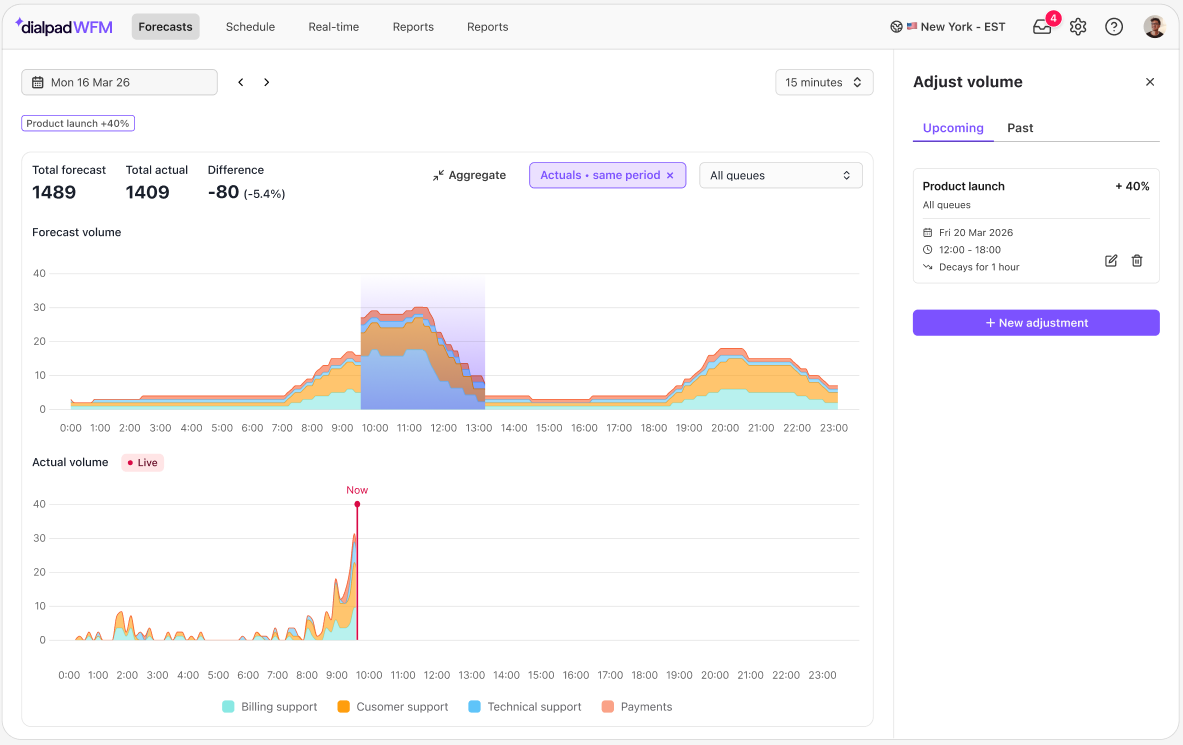Go to the Real-time tab
The width and height of the screenshot is (1183, 745).
333,27
